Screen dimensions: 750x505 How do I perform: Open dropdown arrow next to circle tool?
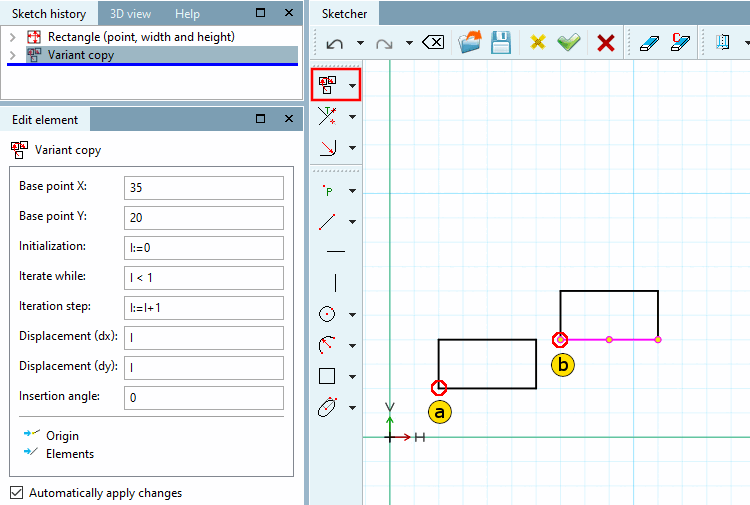(353, 315)
